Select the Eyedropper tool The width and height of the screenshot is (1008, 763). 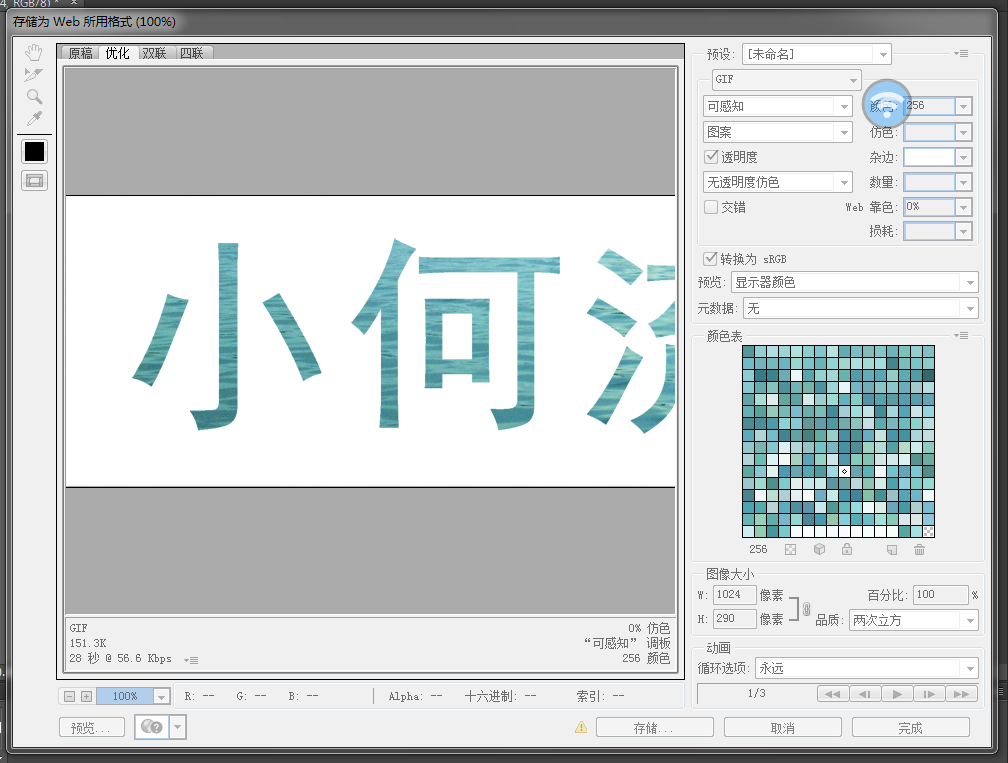pyautogui.click(x=34, y=118)
